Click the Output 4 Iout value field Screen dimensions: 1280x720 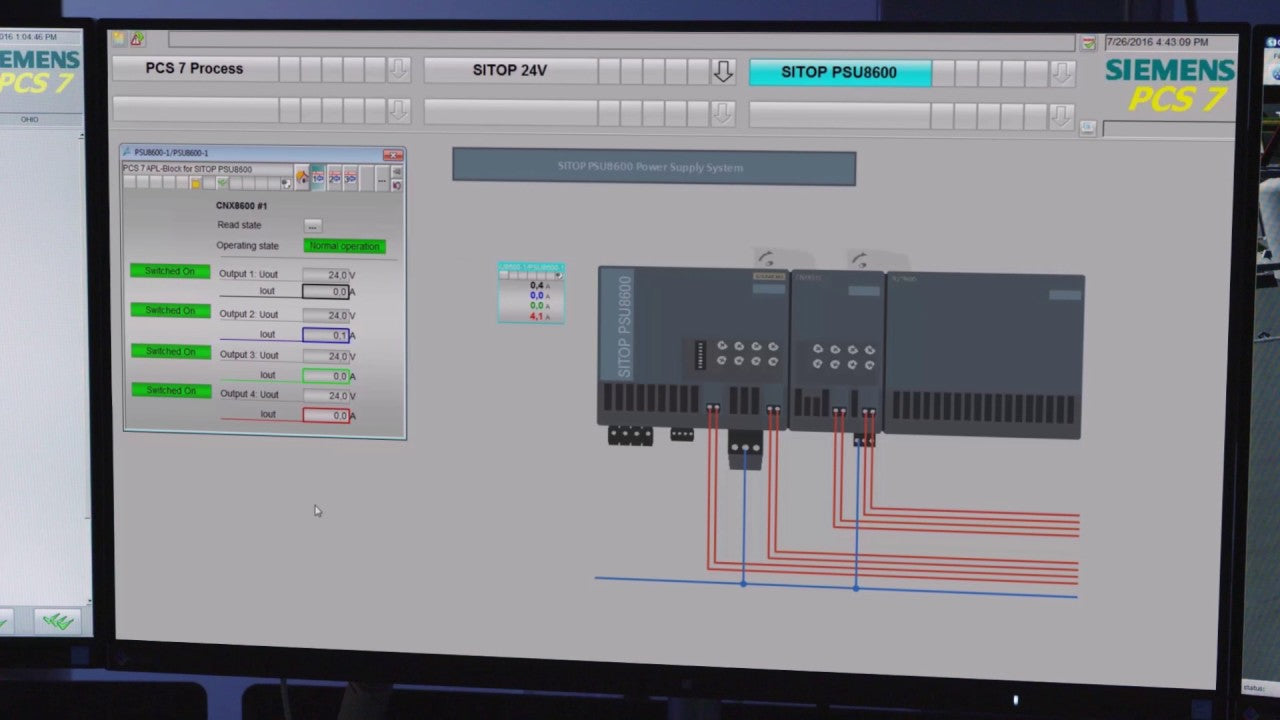326,415
